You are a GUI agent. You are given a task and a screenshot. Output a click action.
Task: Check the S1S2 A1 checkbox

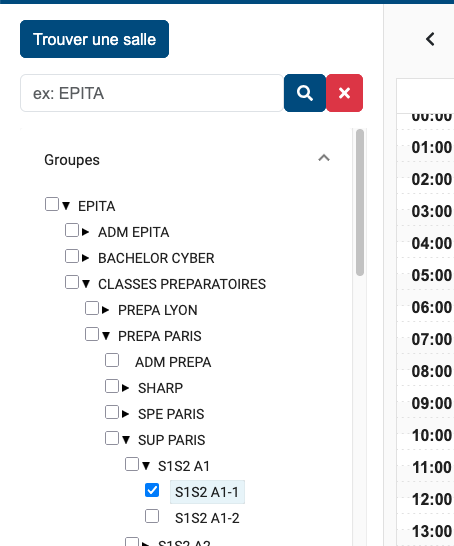(132, 464)
